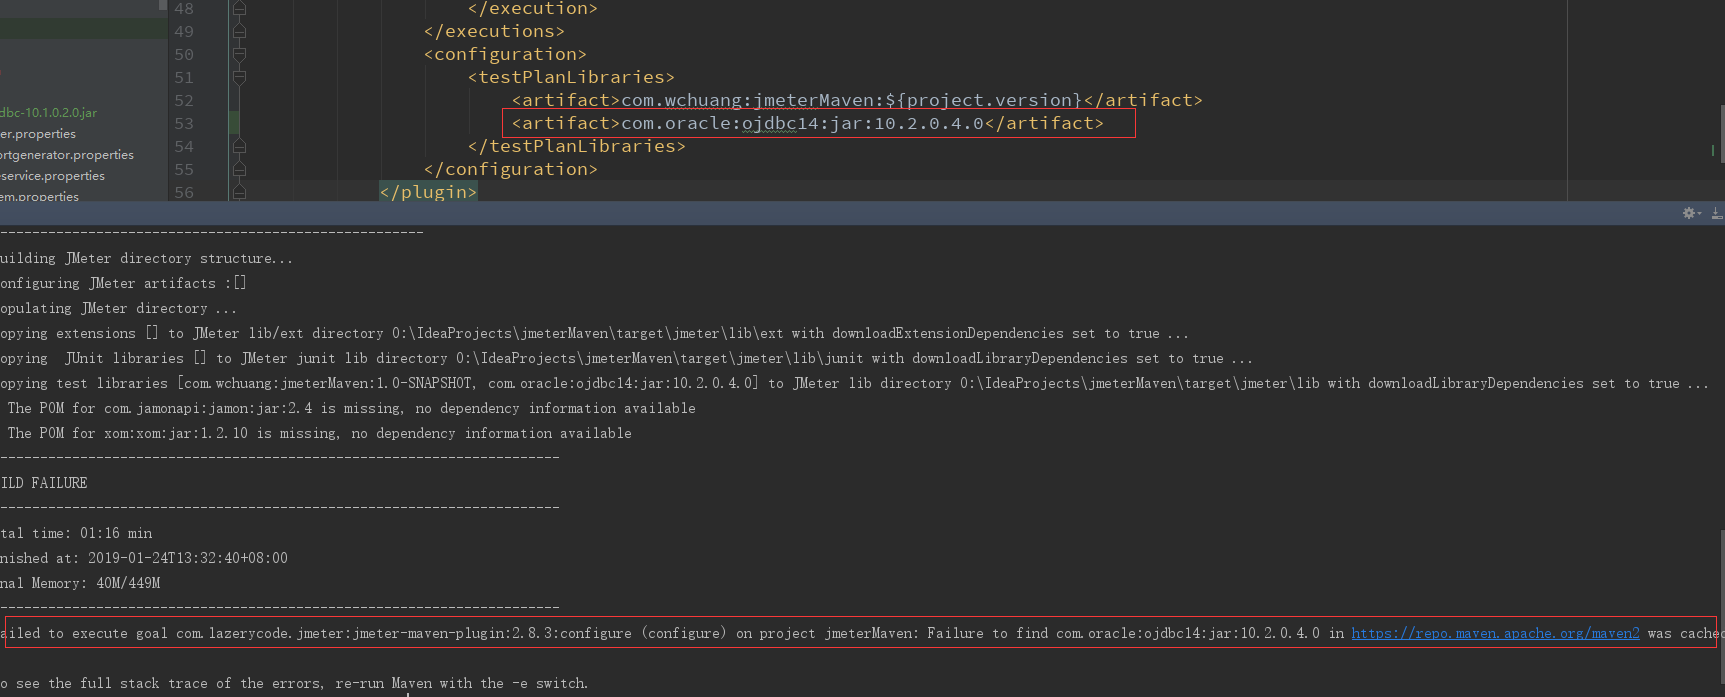This screenshot has width=1725, height=697.
Task: Click the 'Copying JUnit libraries' console line
Action: (626, 358)
